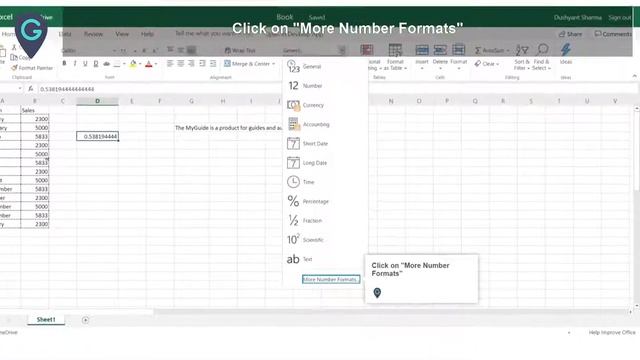Viewport: 640px width, 360px height.
Task: Toggle strikethrough formatting
Action: [x=107, y=64]
